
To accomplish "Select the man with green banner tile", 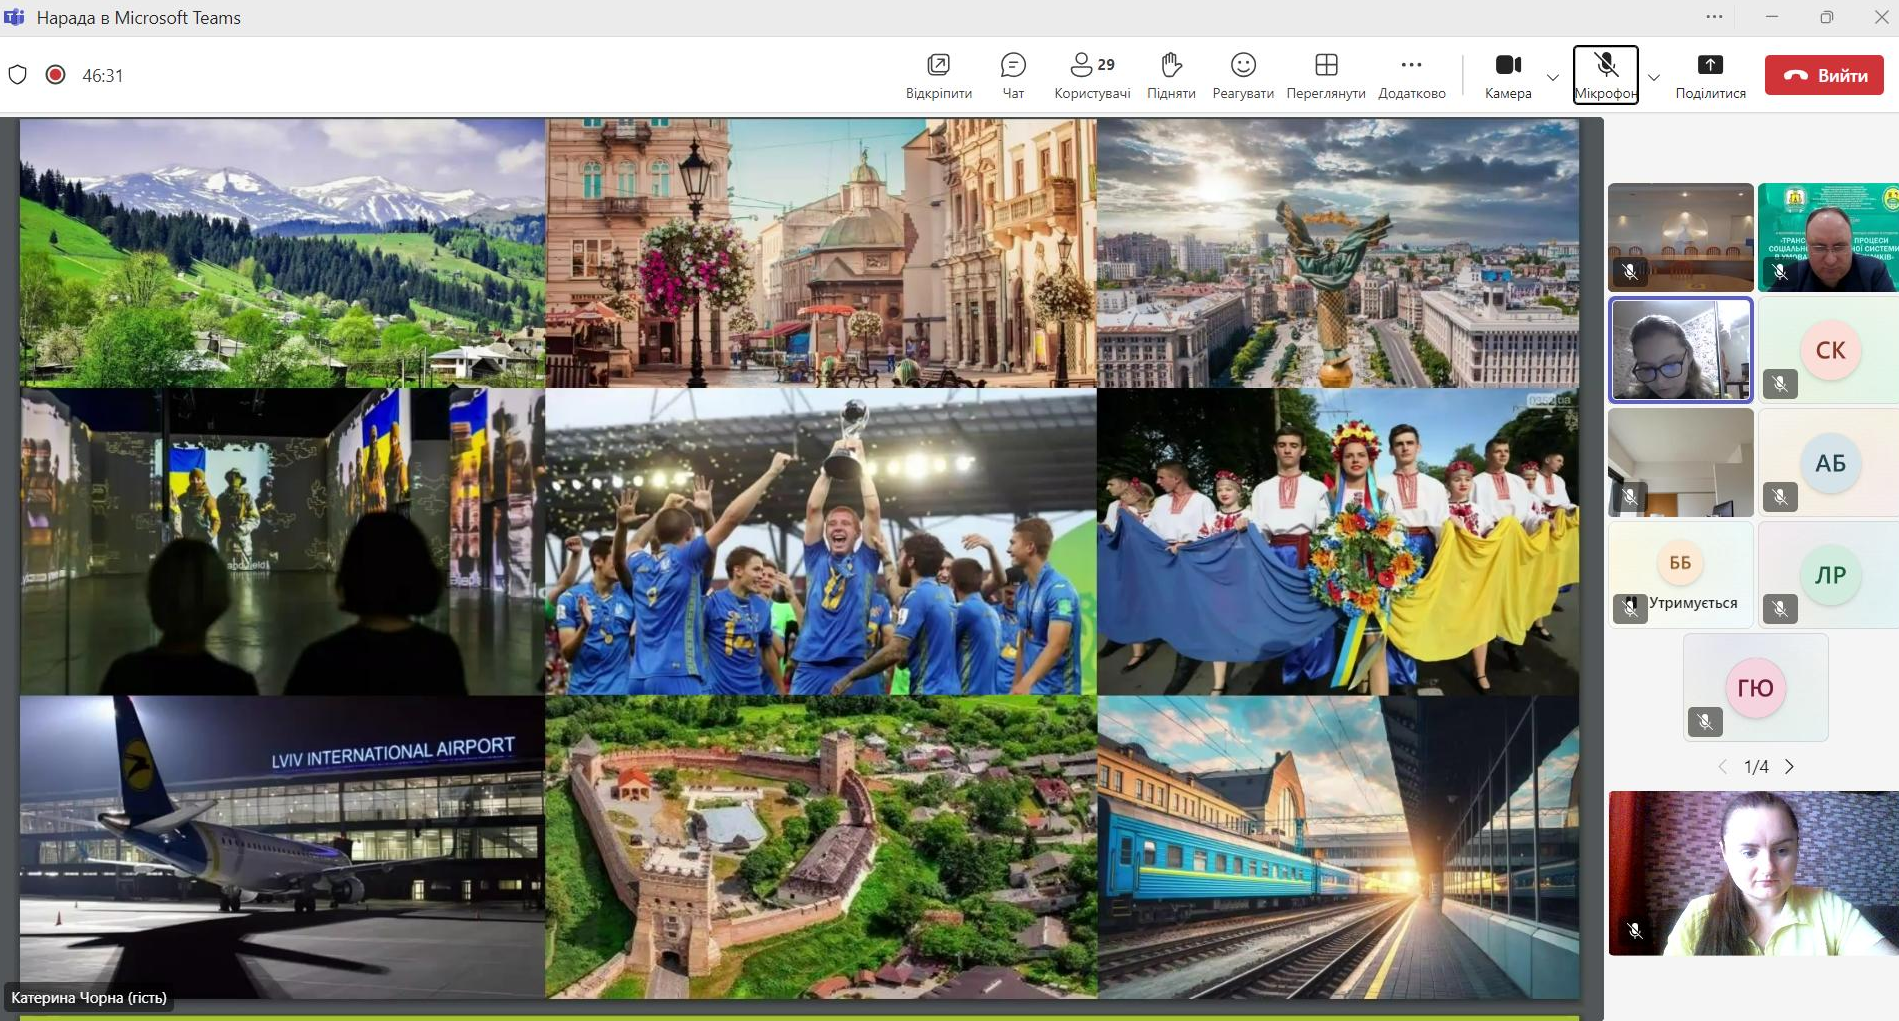I will 1829,238.
